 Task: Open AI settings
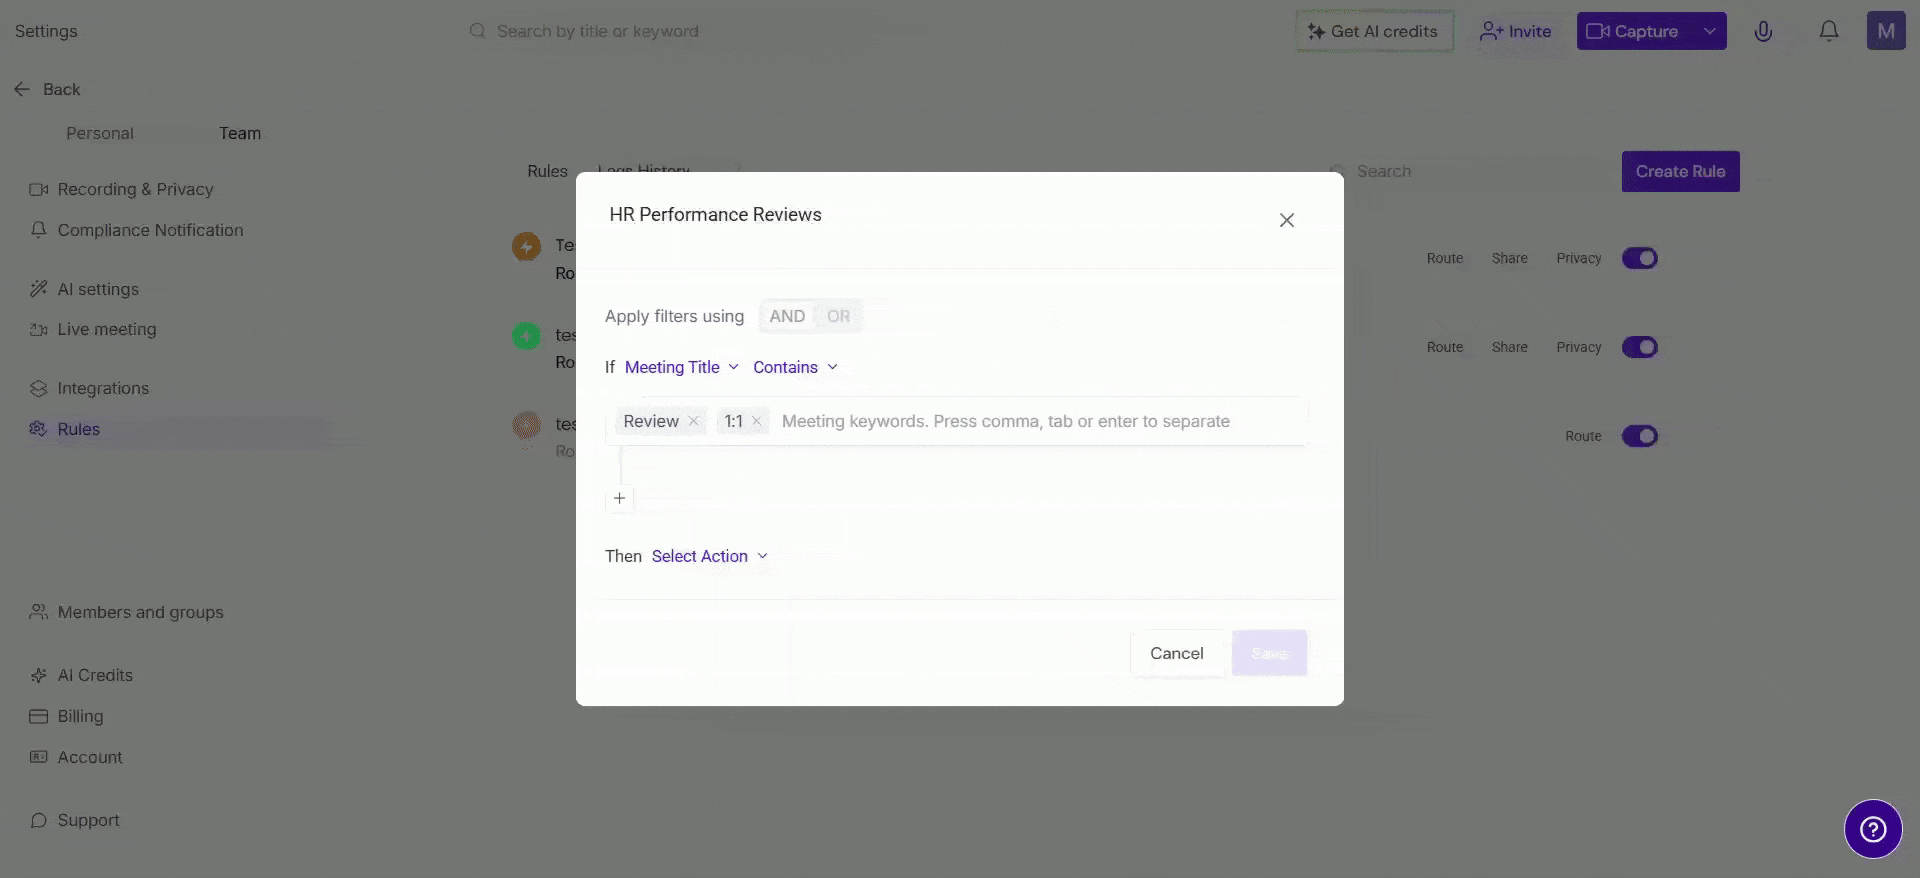point(84,289)
